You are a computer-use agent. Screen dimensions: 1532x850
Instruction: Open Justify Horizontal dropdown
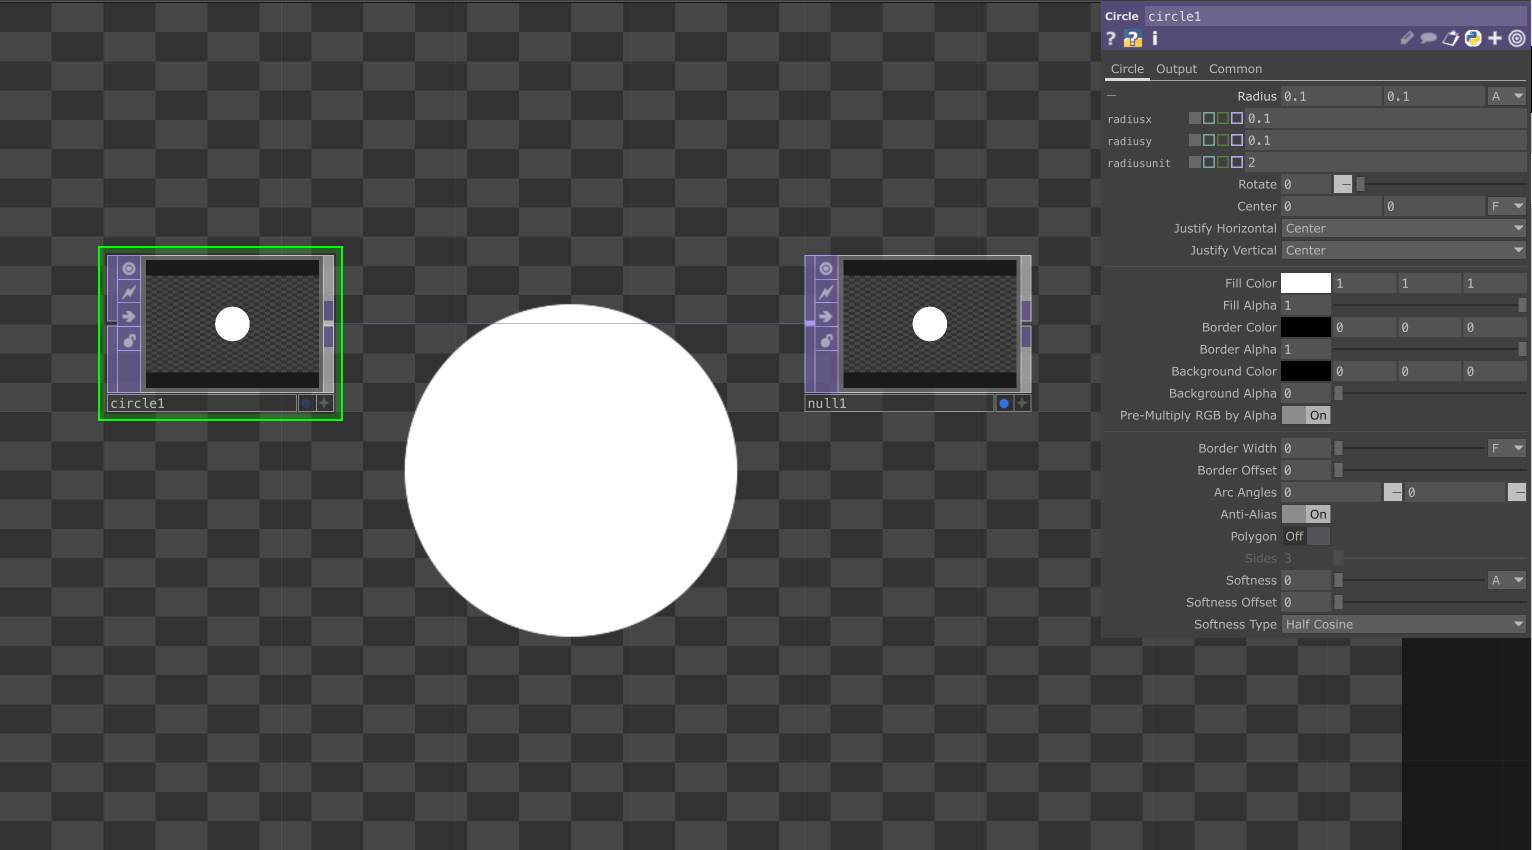click(1404, 228)
